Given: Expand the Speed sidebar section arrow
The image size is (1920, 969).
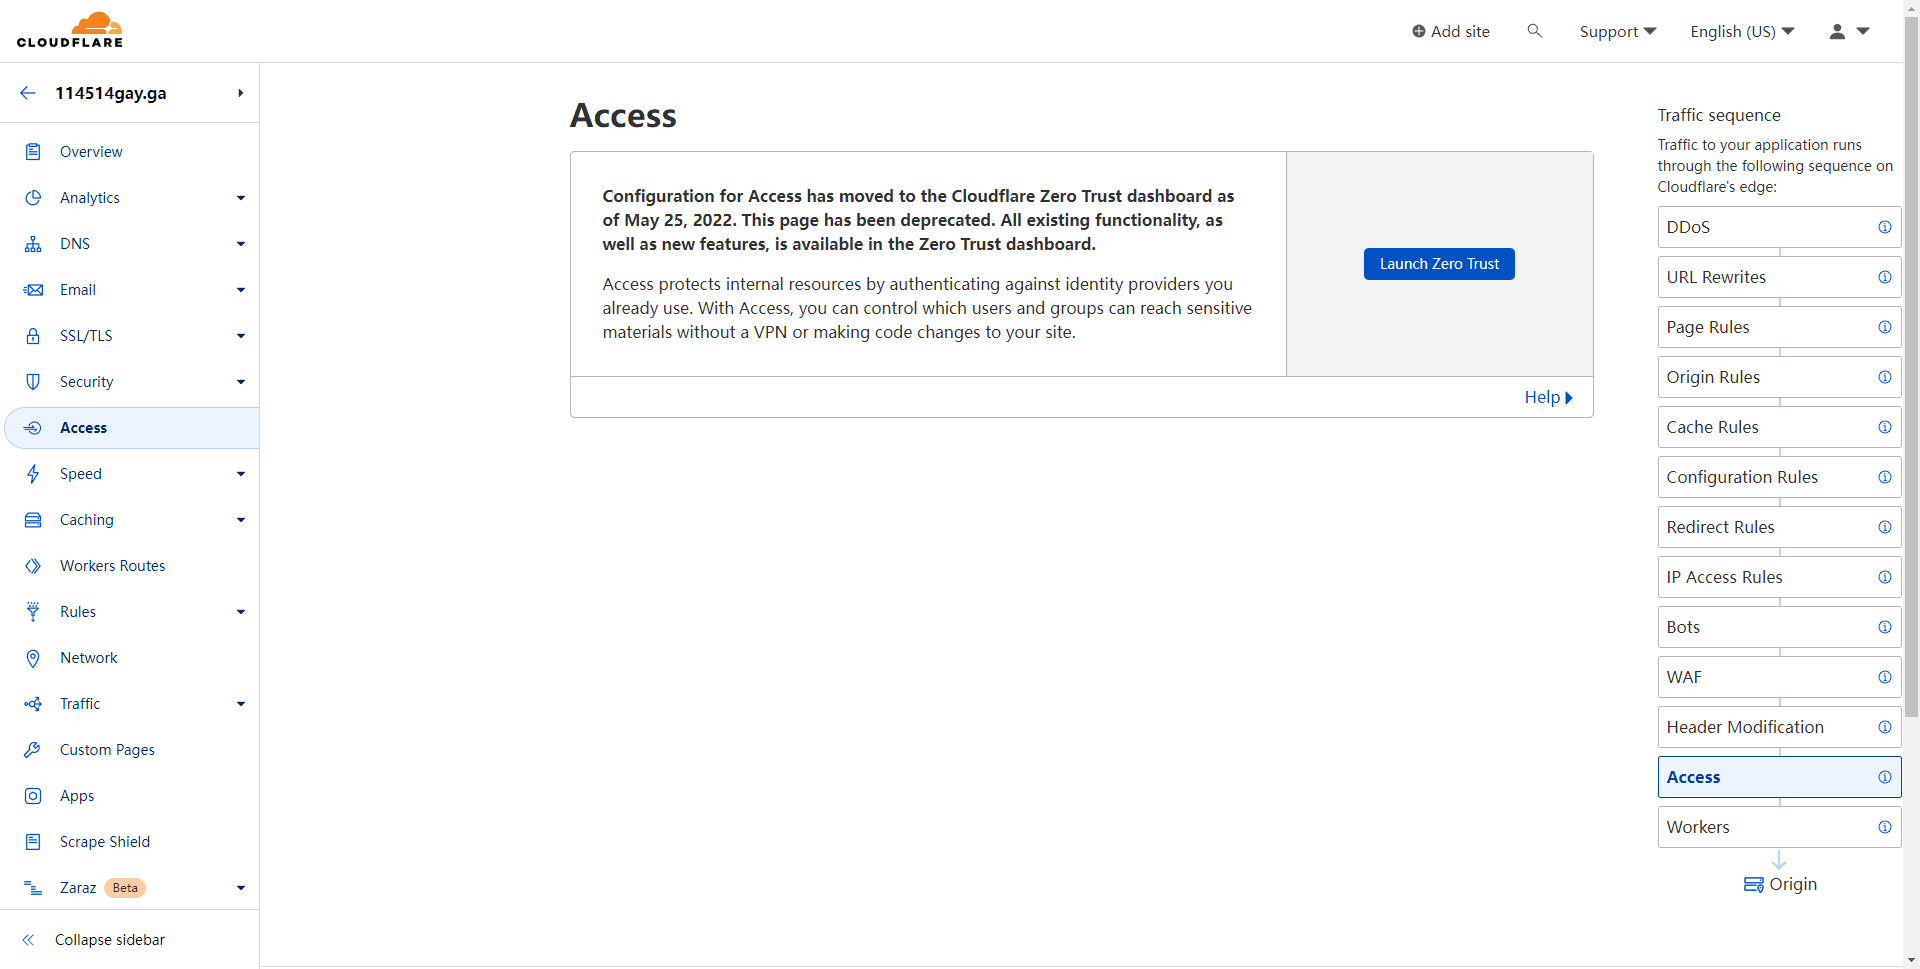Looking at the screenshot, I should [x=241, y=474].
